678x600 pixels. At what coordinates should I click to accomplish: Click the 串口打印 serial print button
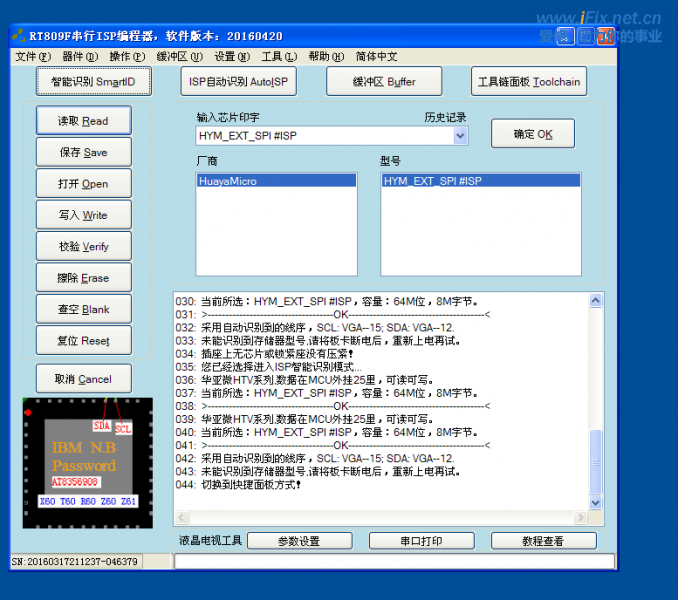pyautogui.click(x=422, y=541)
